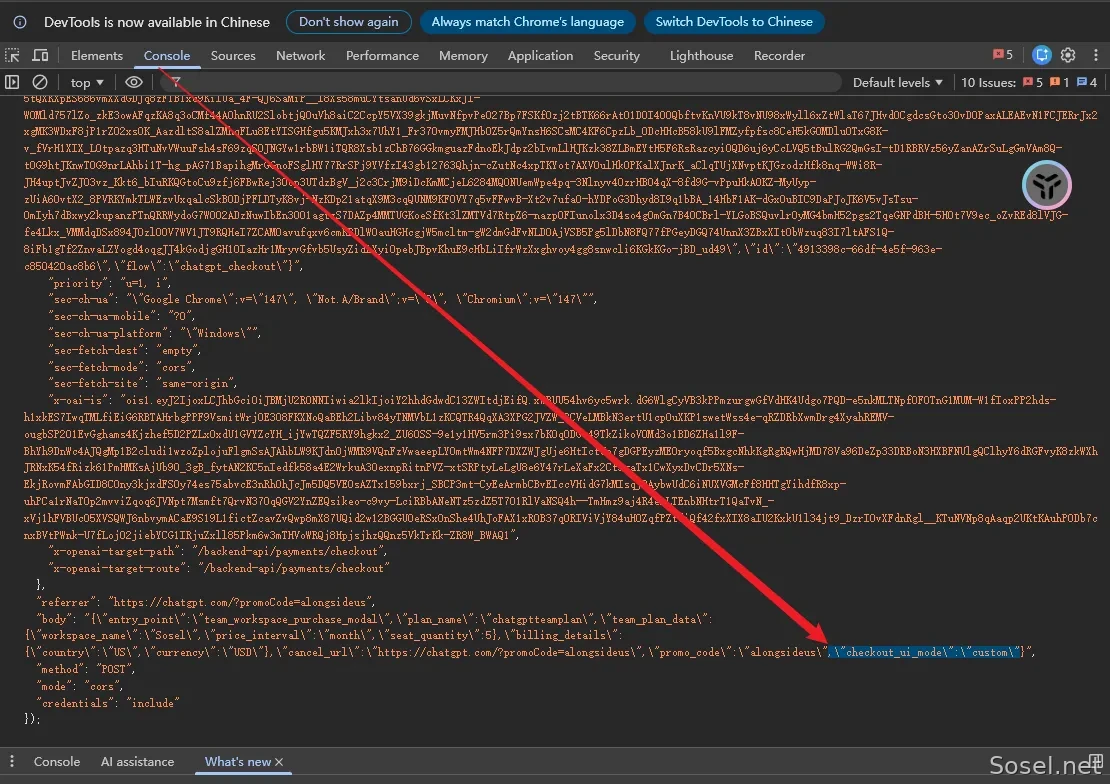
Task: Open the Lighthouse tab
Action: [702, 55]
